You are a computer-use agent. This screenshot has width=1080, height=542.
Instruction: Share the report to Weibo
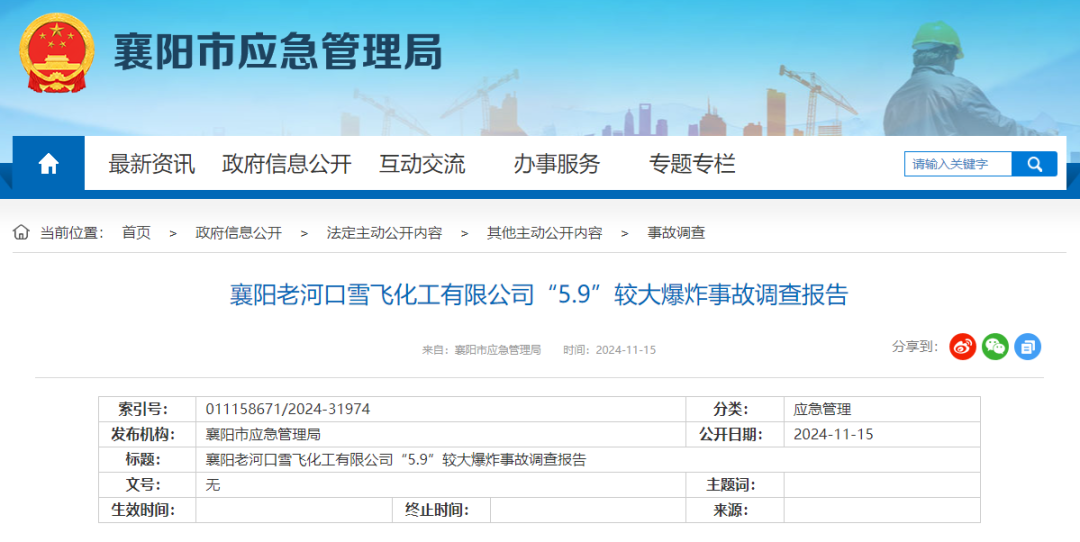[962, 346]
